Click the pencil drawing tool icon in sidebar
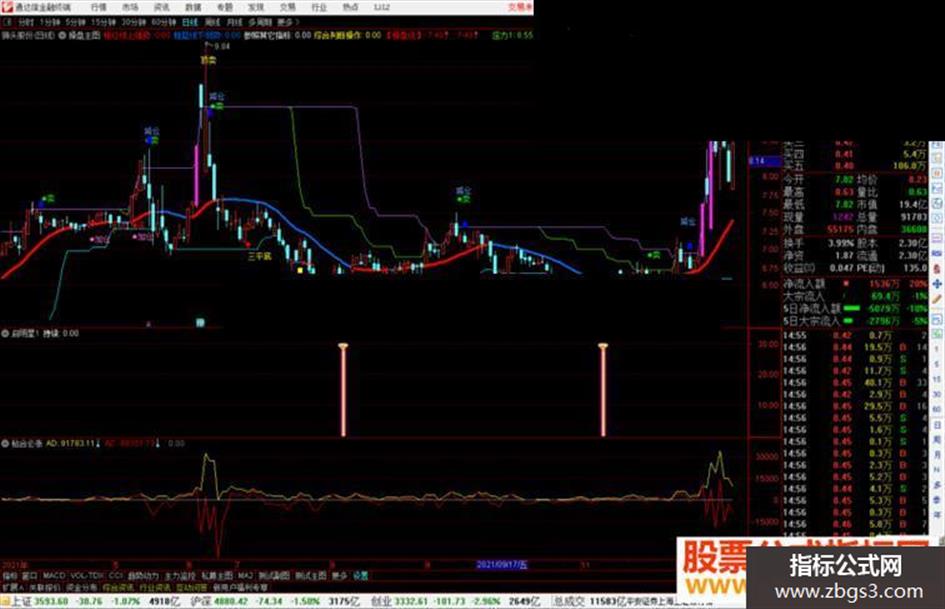Viewport: 945px width, 609px height. 937,299
